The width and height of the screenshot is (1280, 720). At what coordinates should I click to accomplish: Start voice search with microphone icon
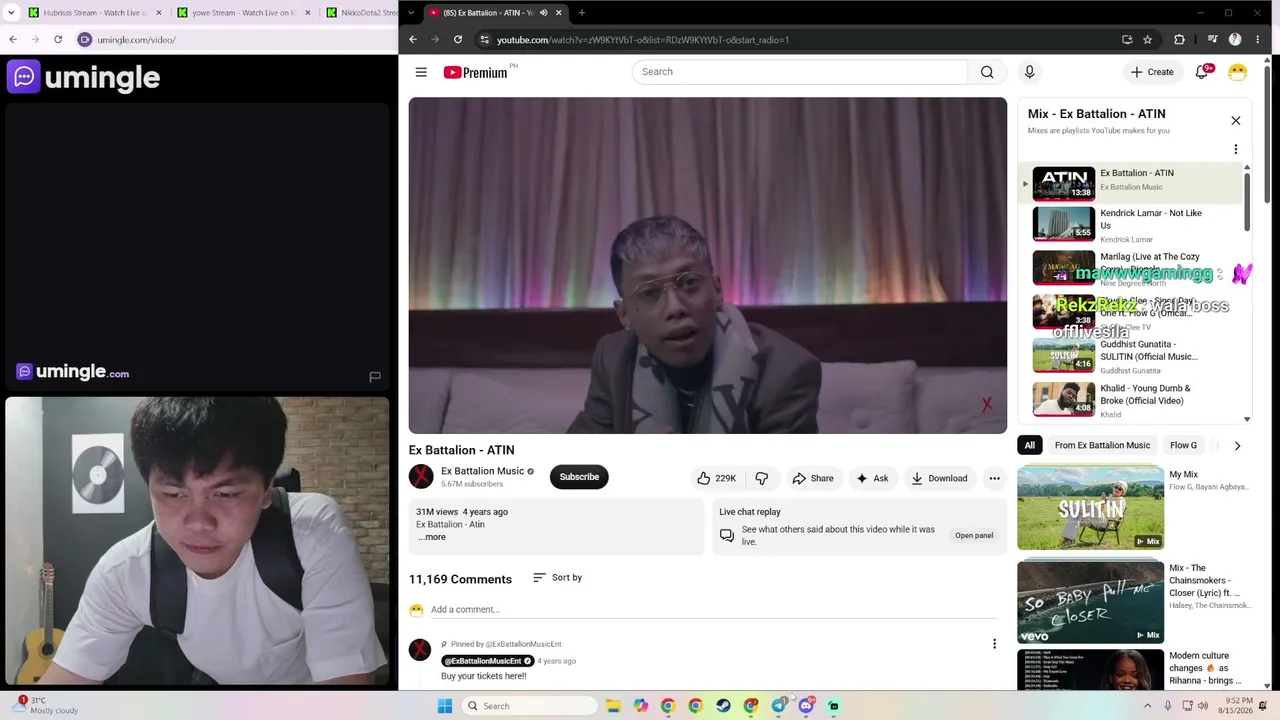1029,72
